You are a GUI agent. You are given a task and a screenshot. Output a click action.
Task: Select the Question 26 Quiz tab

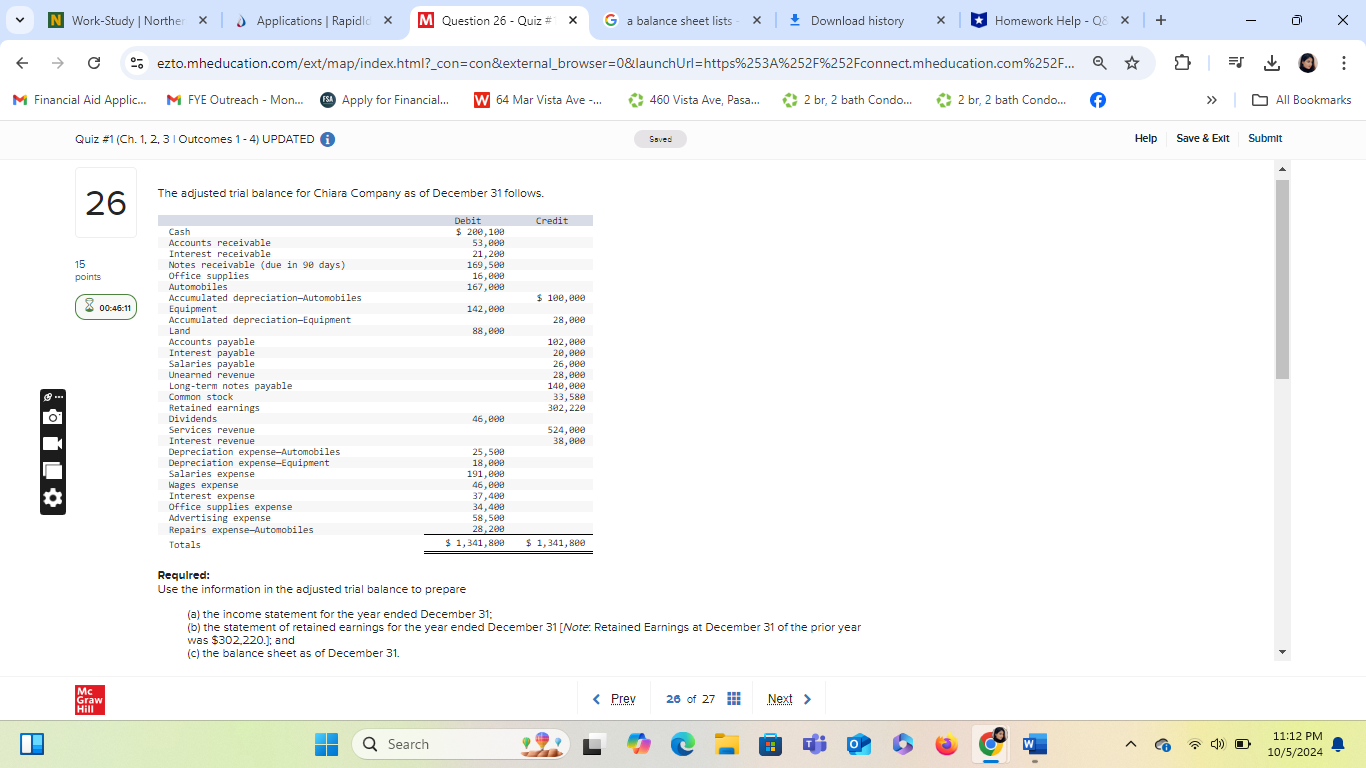(x=498, y=21)
